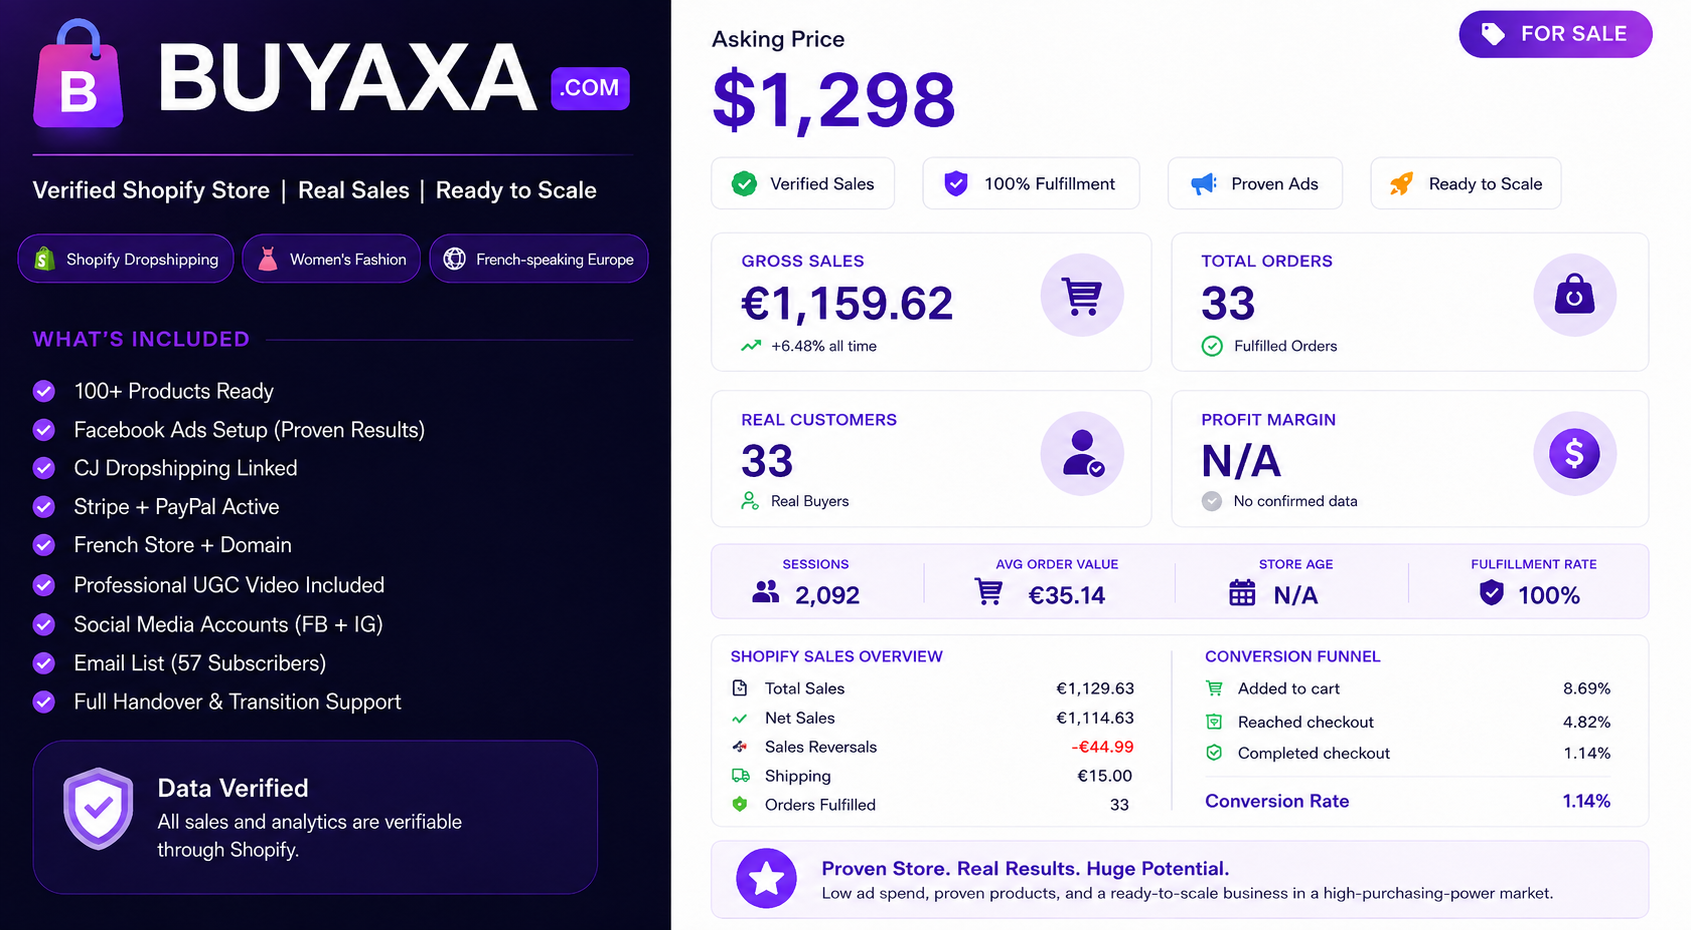The height and width of the screenshot is (930, 1691).
Task: Click the dollar coin icon in Profit Margin
Action: (x=1574, y=453)
